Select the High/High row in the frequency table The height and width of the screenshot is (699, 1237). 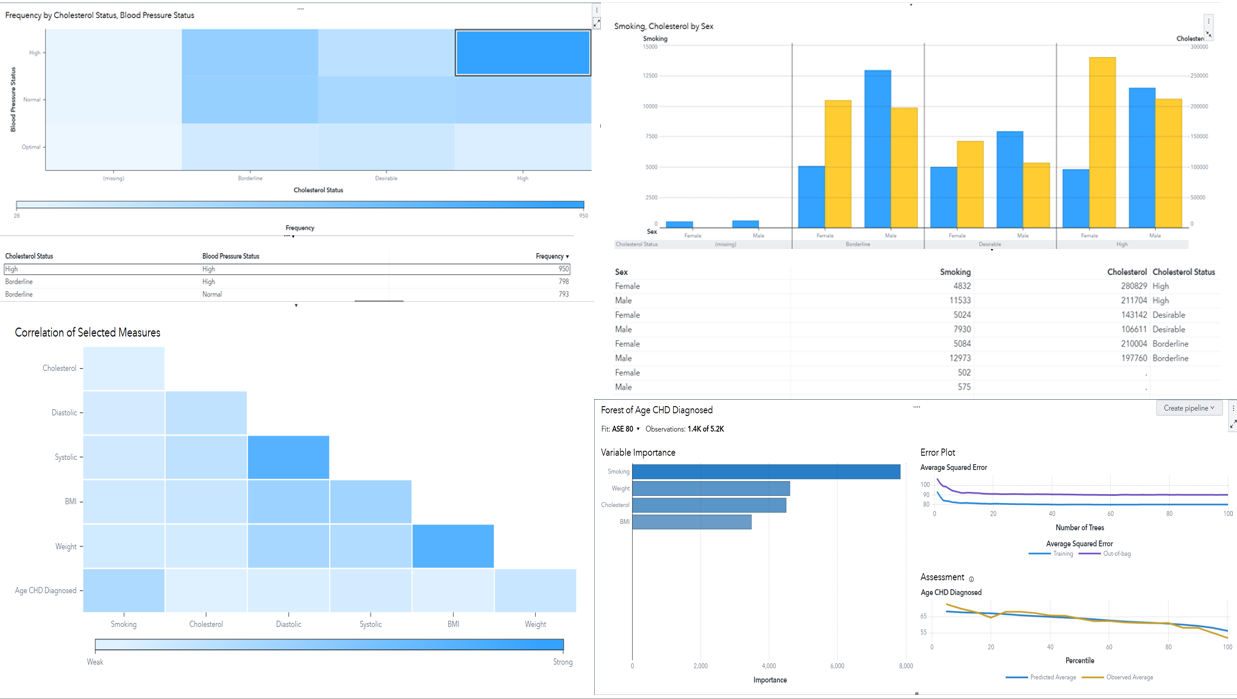[287, 269]
